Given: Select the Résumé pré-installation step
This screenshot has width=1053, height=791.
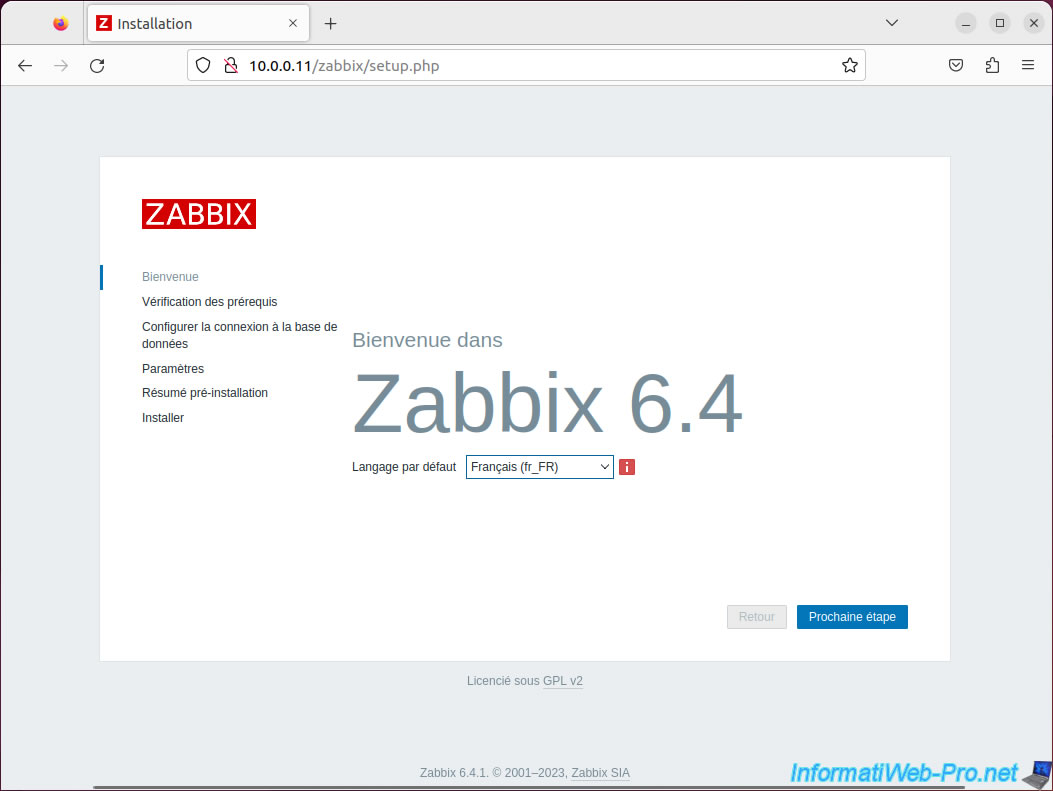Looking at the screenshot, I should 205,393.
